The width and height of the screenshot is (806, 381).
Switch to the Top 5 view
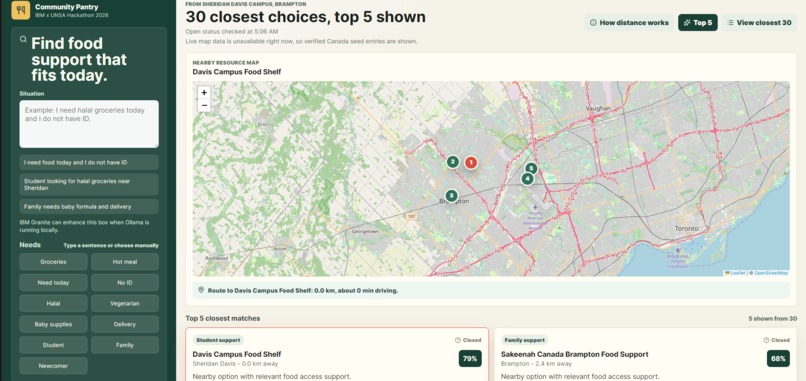698,23
